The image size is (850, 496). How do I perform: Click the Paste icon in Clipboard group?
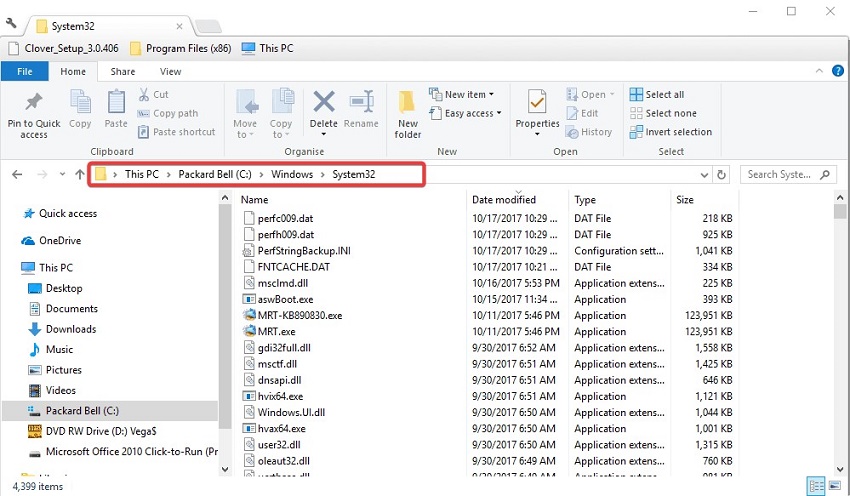[116, 103]
